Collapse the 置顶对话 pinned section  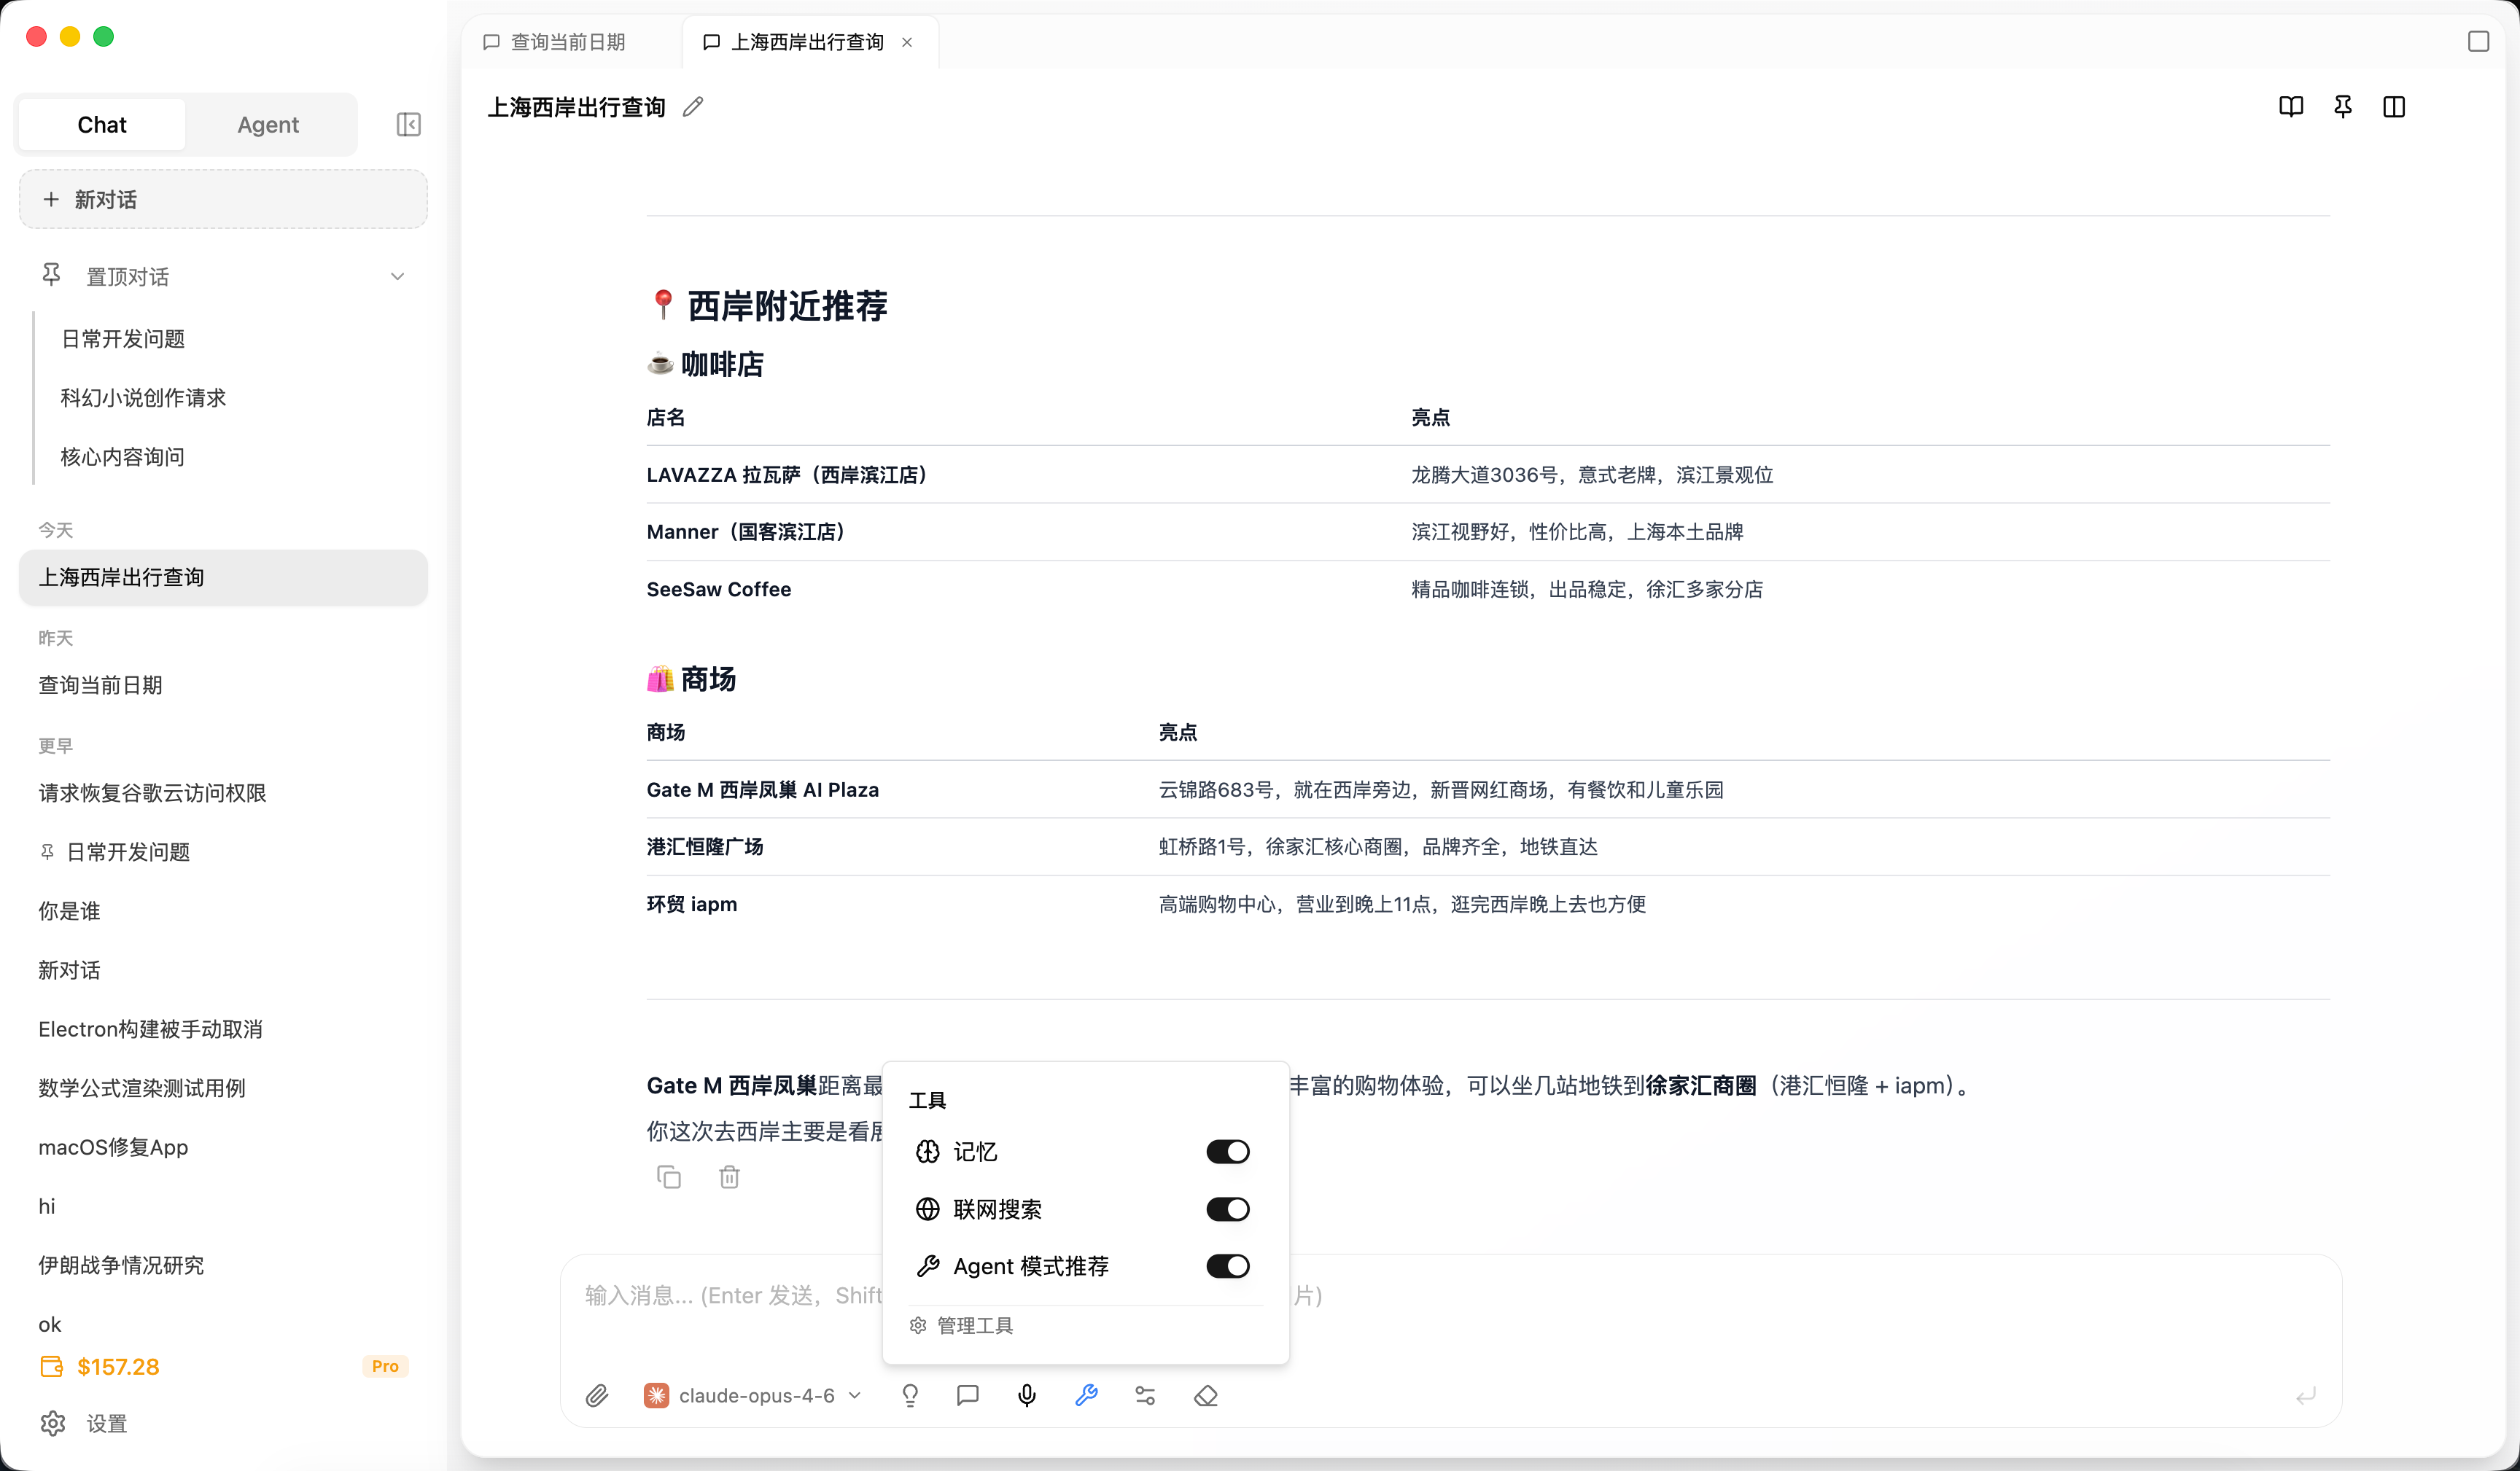(398, 276)
